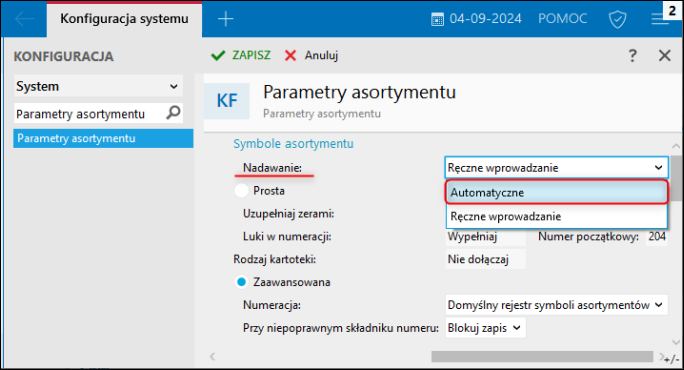Click Numer początkowy value 204

click(x=657, y=236)
